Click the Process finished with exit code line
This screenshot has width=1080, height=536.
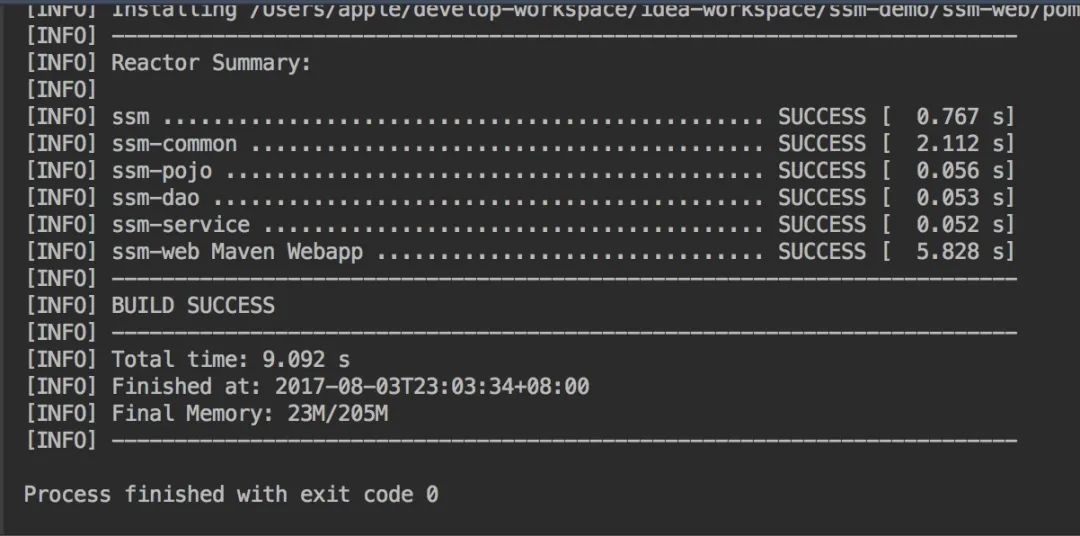[231, 495]
